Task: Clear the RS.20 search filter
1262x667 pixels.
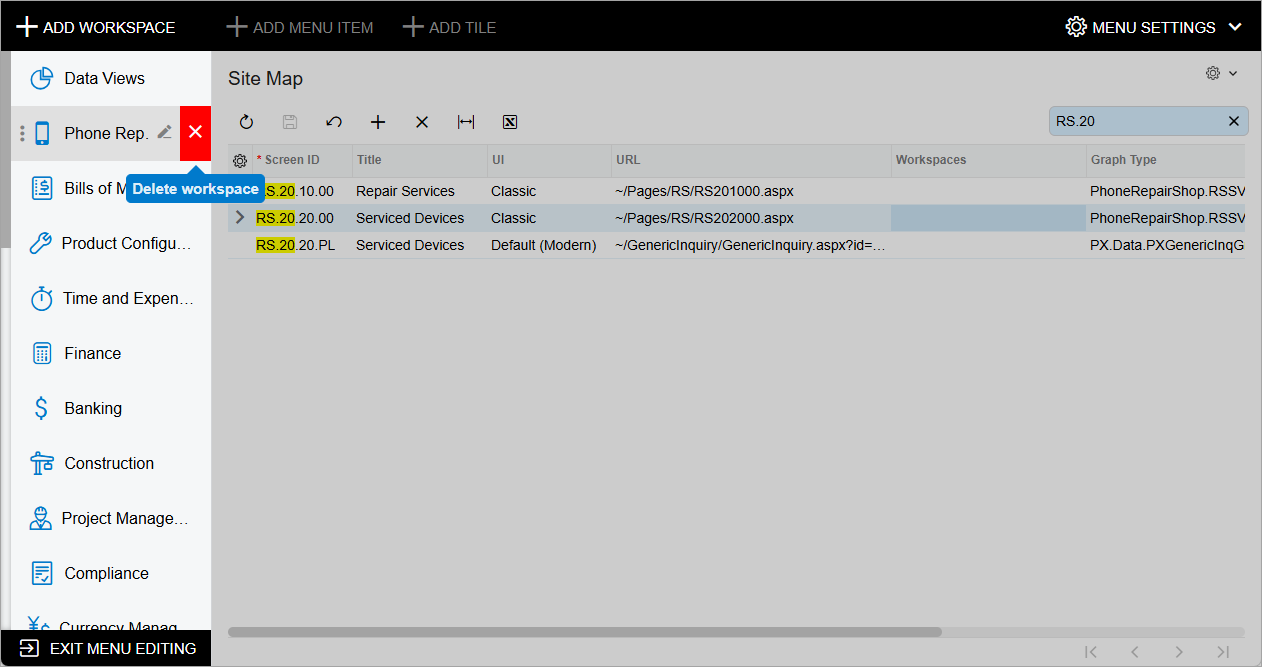Action: pos(1233,120)
